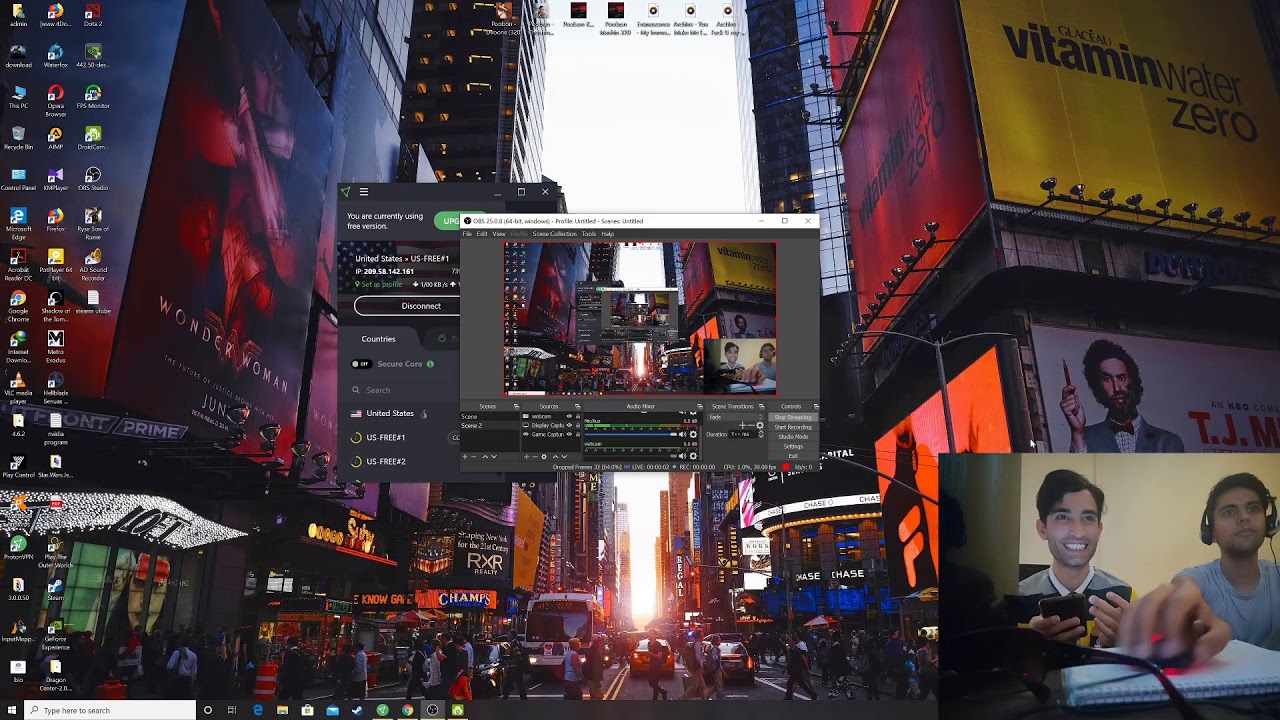
Task: Mute the webcam audio channel speaker icon
Action: [x=682, y=456]
